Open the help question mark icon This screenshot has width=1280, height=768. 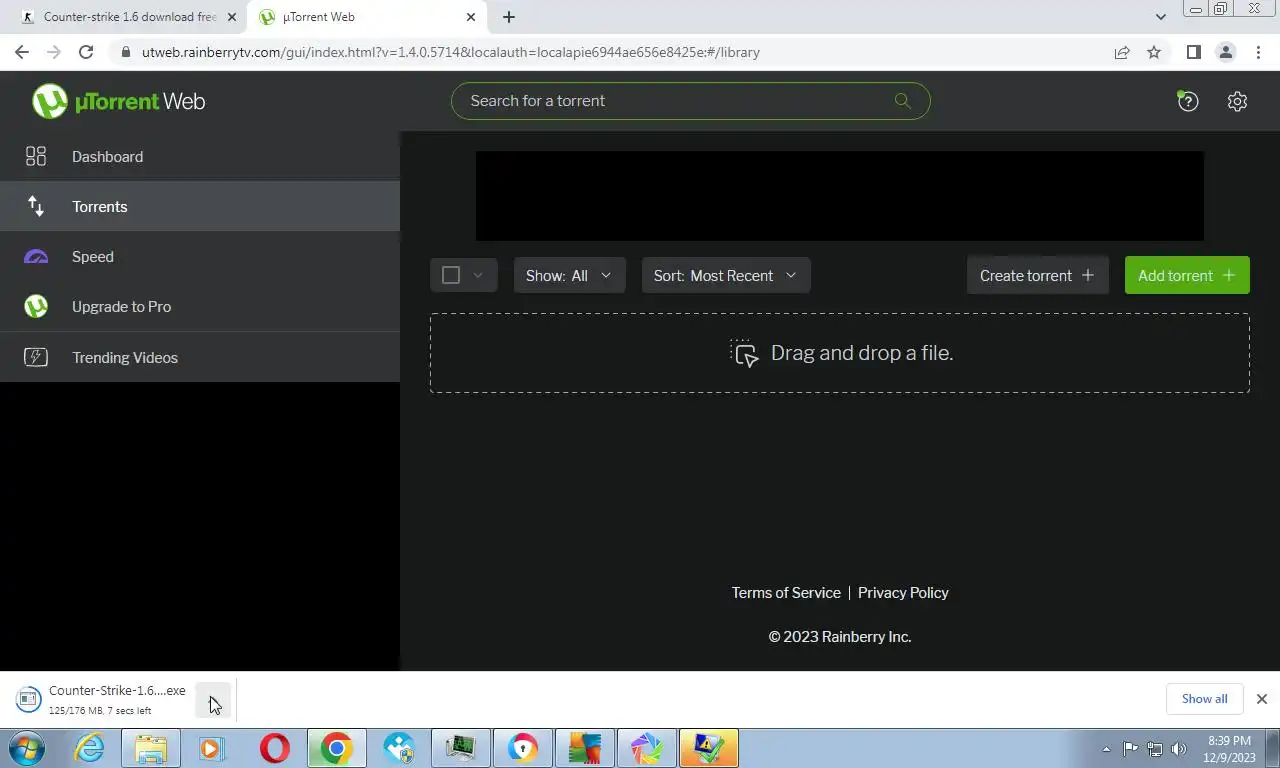coord(1187,101)
